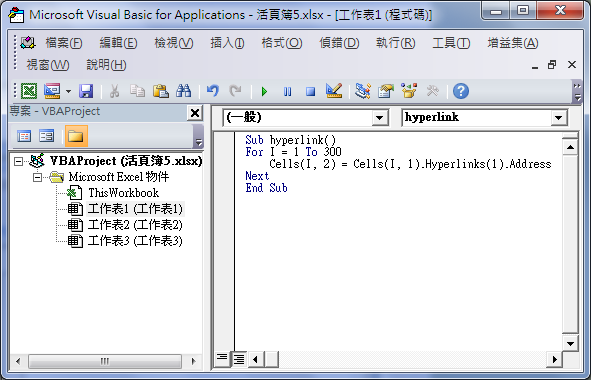Click the Paste clipboard icon

(x=161, y=91)
